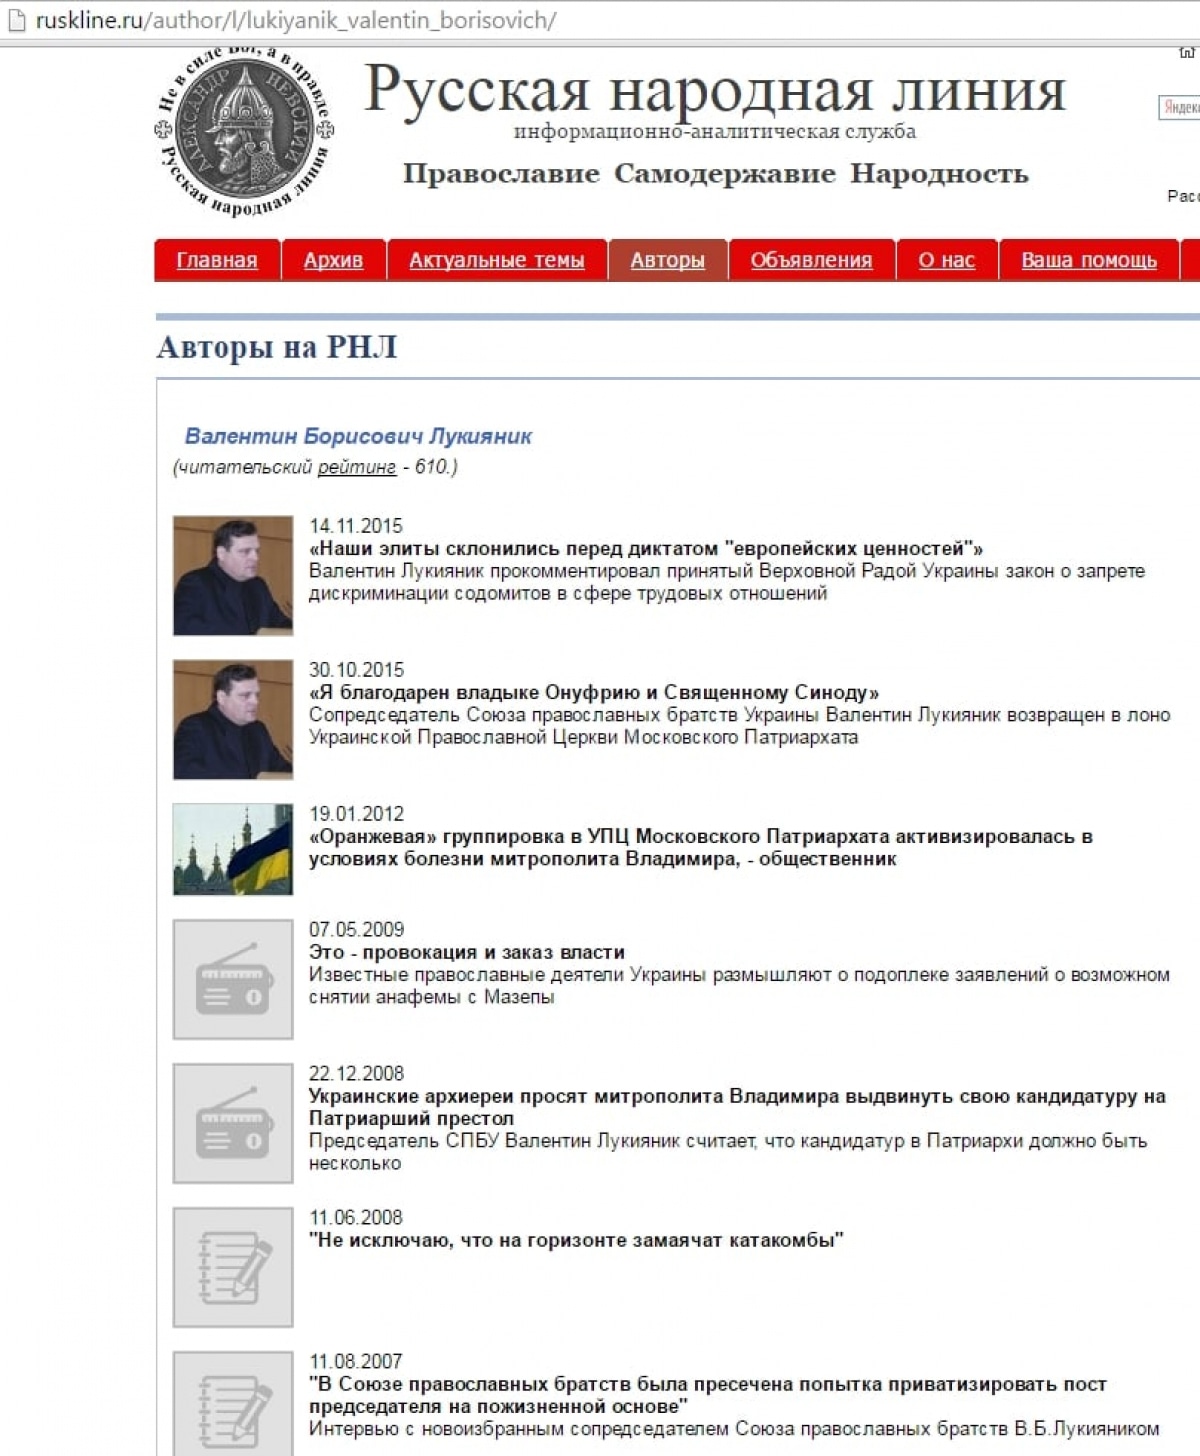Click summary text Сопредседатель Союза православных братств Украины
The image size is (1200, 1456).
click(739, 726)
